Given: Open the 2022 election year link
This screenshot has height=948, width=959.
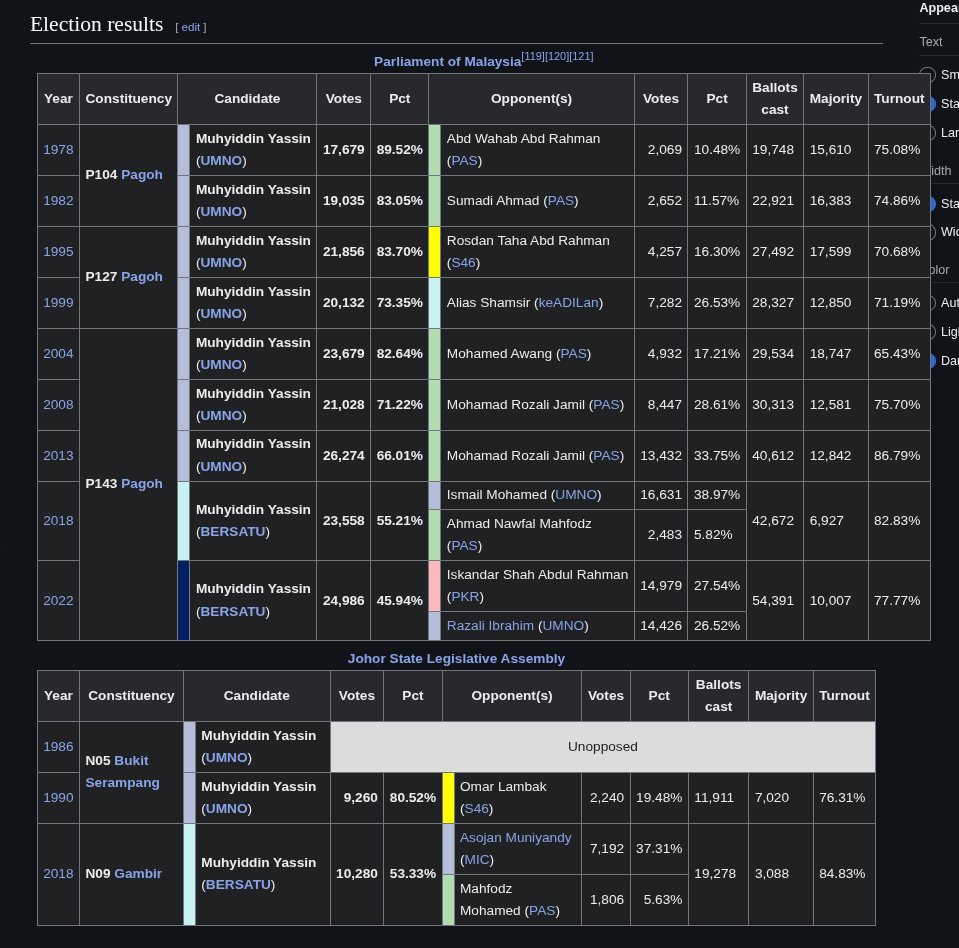Looking at the screenshot, I should pyautogui.click(x=58, y=601).
